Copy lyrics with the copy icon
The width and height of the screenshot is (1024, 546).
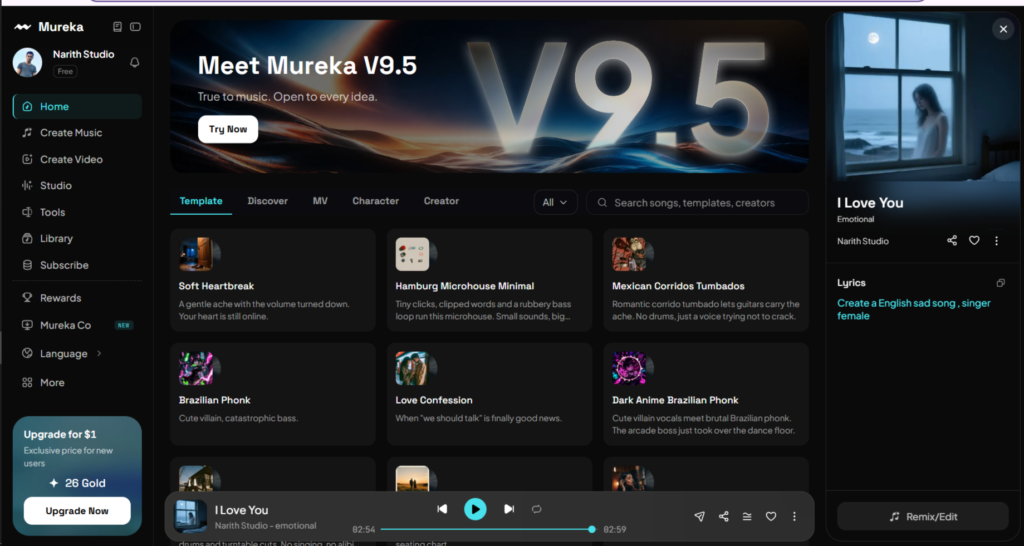pyautogui.click(x=1000, y=283)
